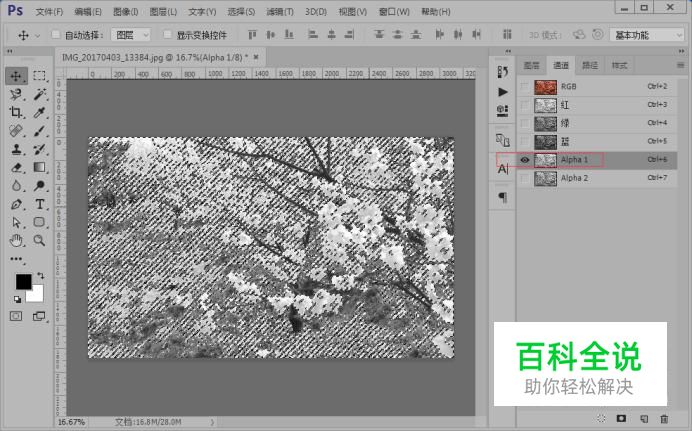Open the 文件(F) menu
This screenshot has width=692, height=431.
[49, 11]
